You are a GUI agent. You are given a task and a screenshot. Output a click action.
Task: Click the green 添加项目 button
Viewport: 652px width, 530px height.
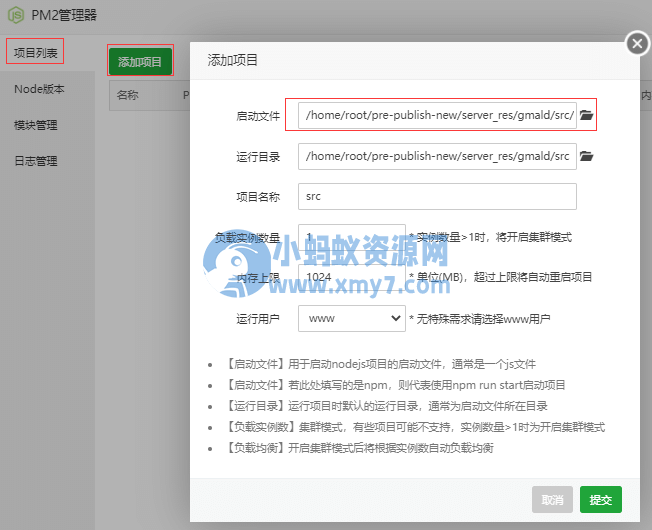(x=140, y=62)
